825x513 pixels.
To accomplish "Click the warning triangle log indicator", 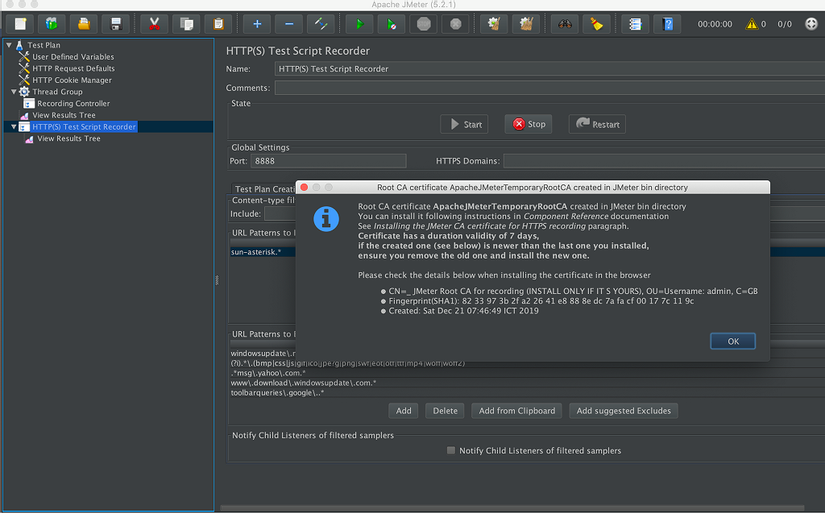I will pos(751,24).
